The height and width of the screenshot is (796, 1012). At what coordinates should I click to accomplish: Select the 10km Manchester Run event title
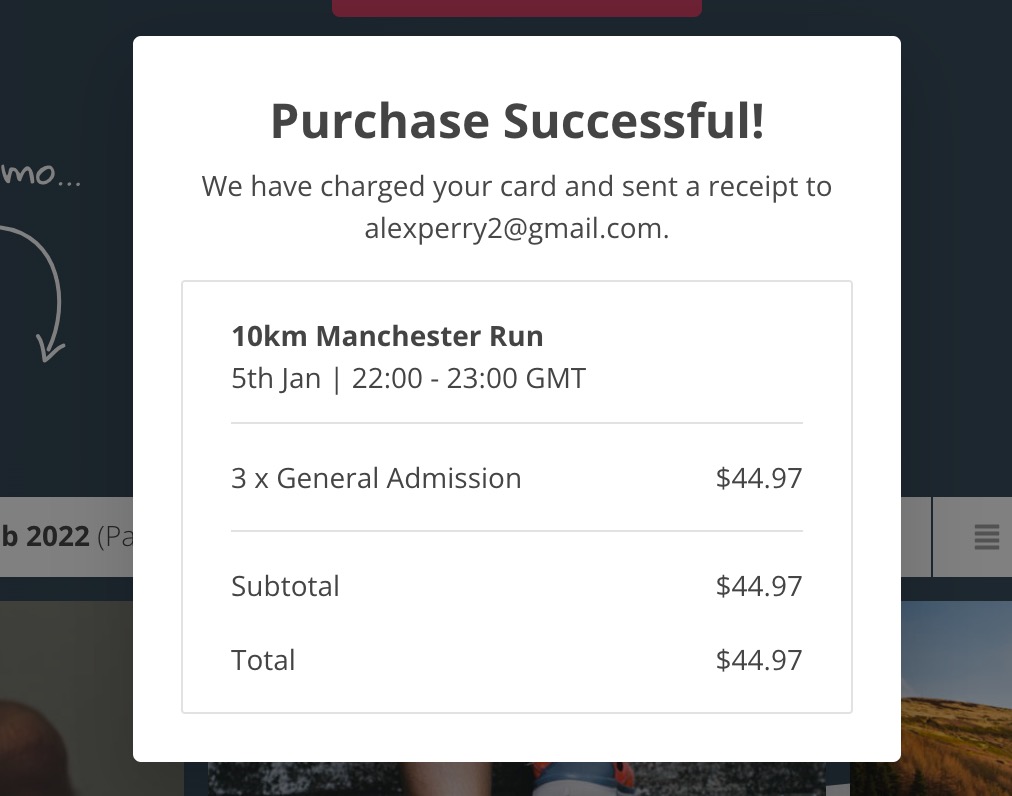(387, 336)
